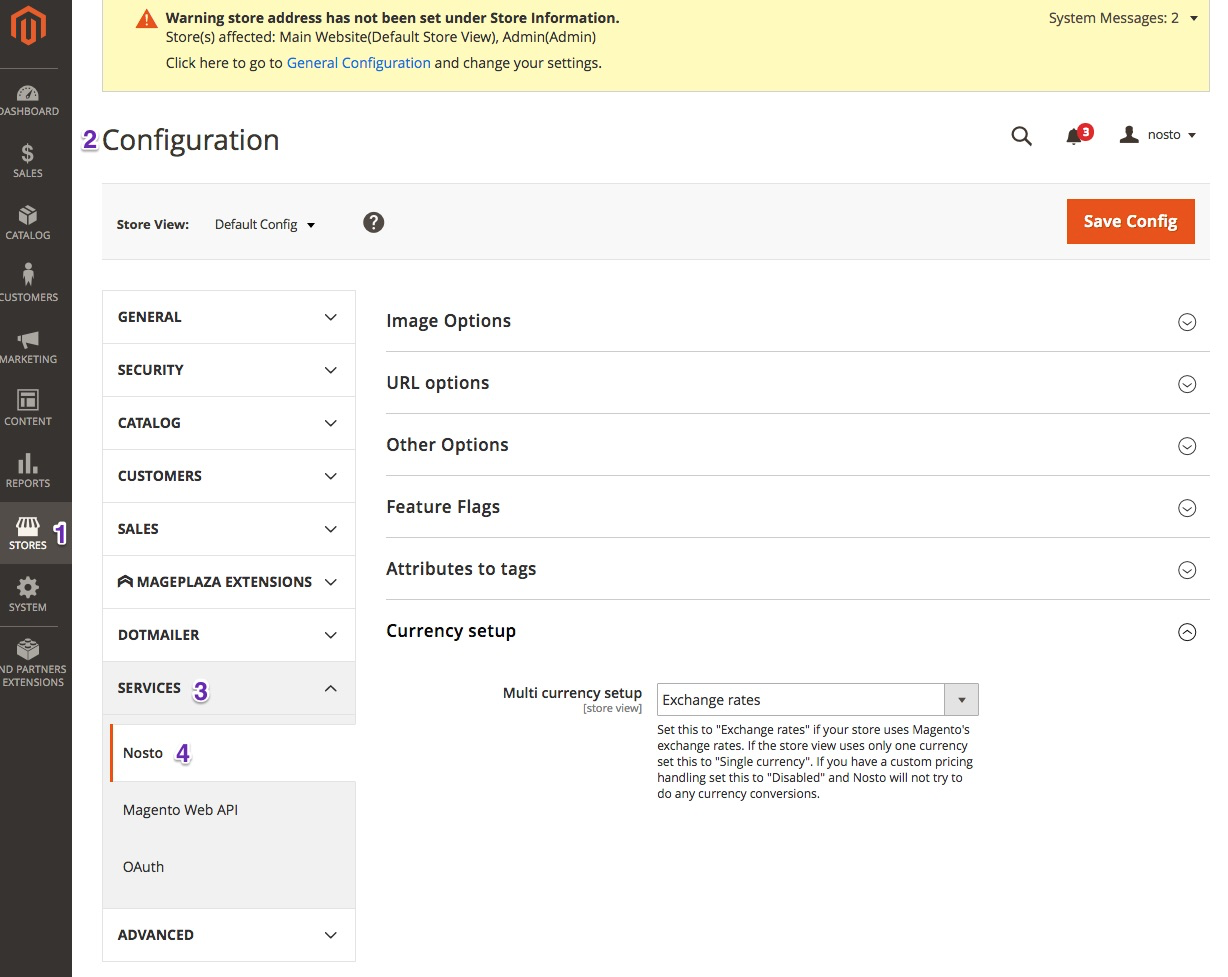Expand System Messages: 2 dropdown
The width and height of the screenshot is (1228, 977).
1123,18
